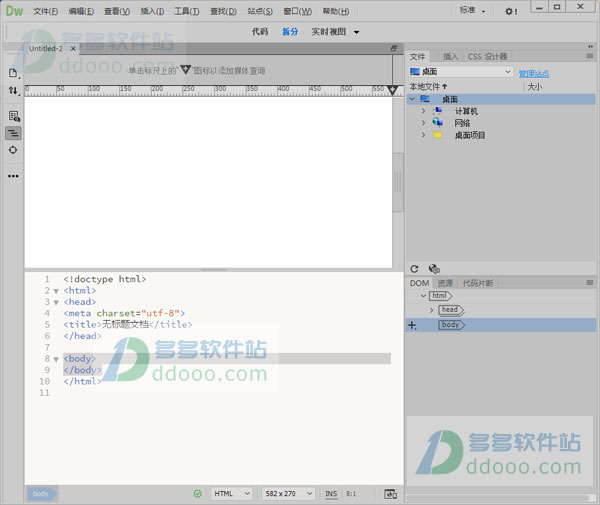600x505 pixels.
Task: Open the 582 x 270 window size dropdown
Action: tap(289, 494)
